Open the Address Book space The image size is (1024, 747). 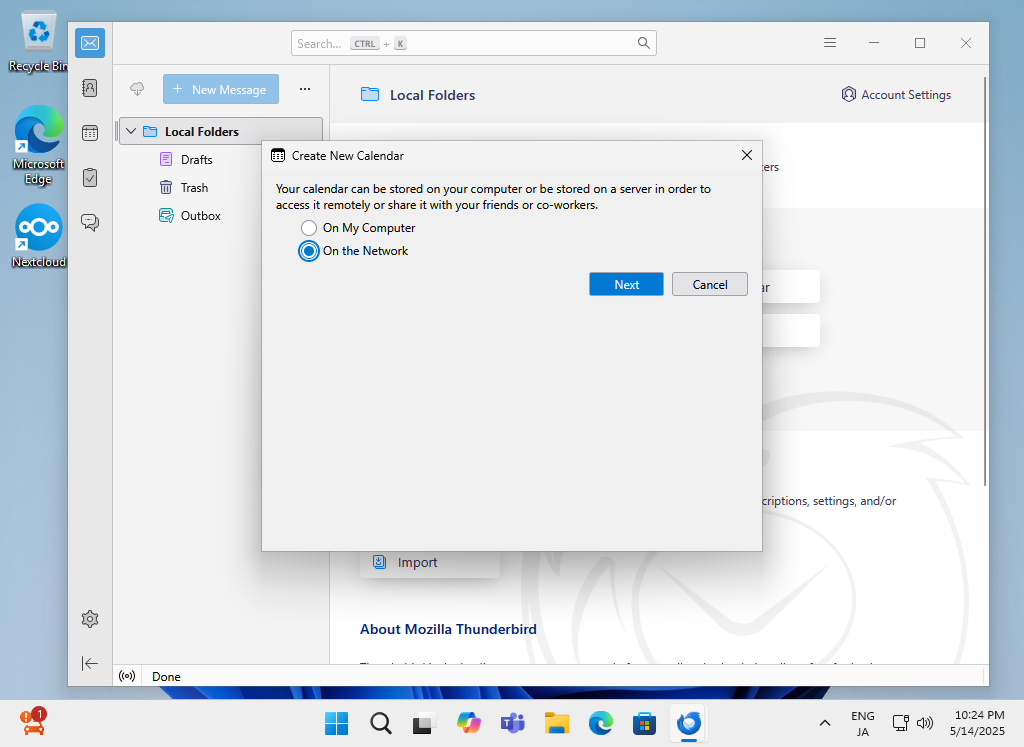tap(89, 88)
